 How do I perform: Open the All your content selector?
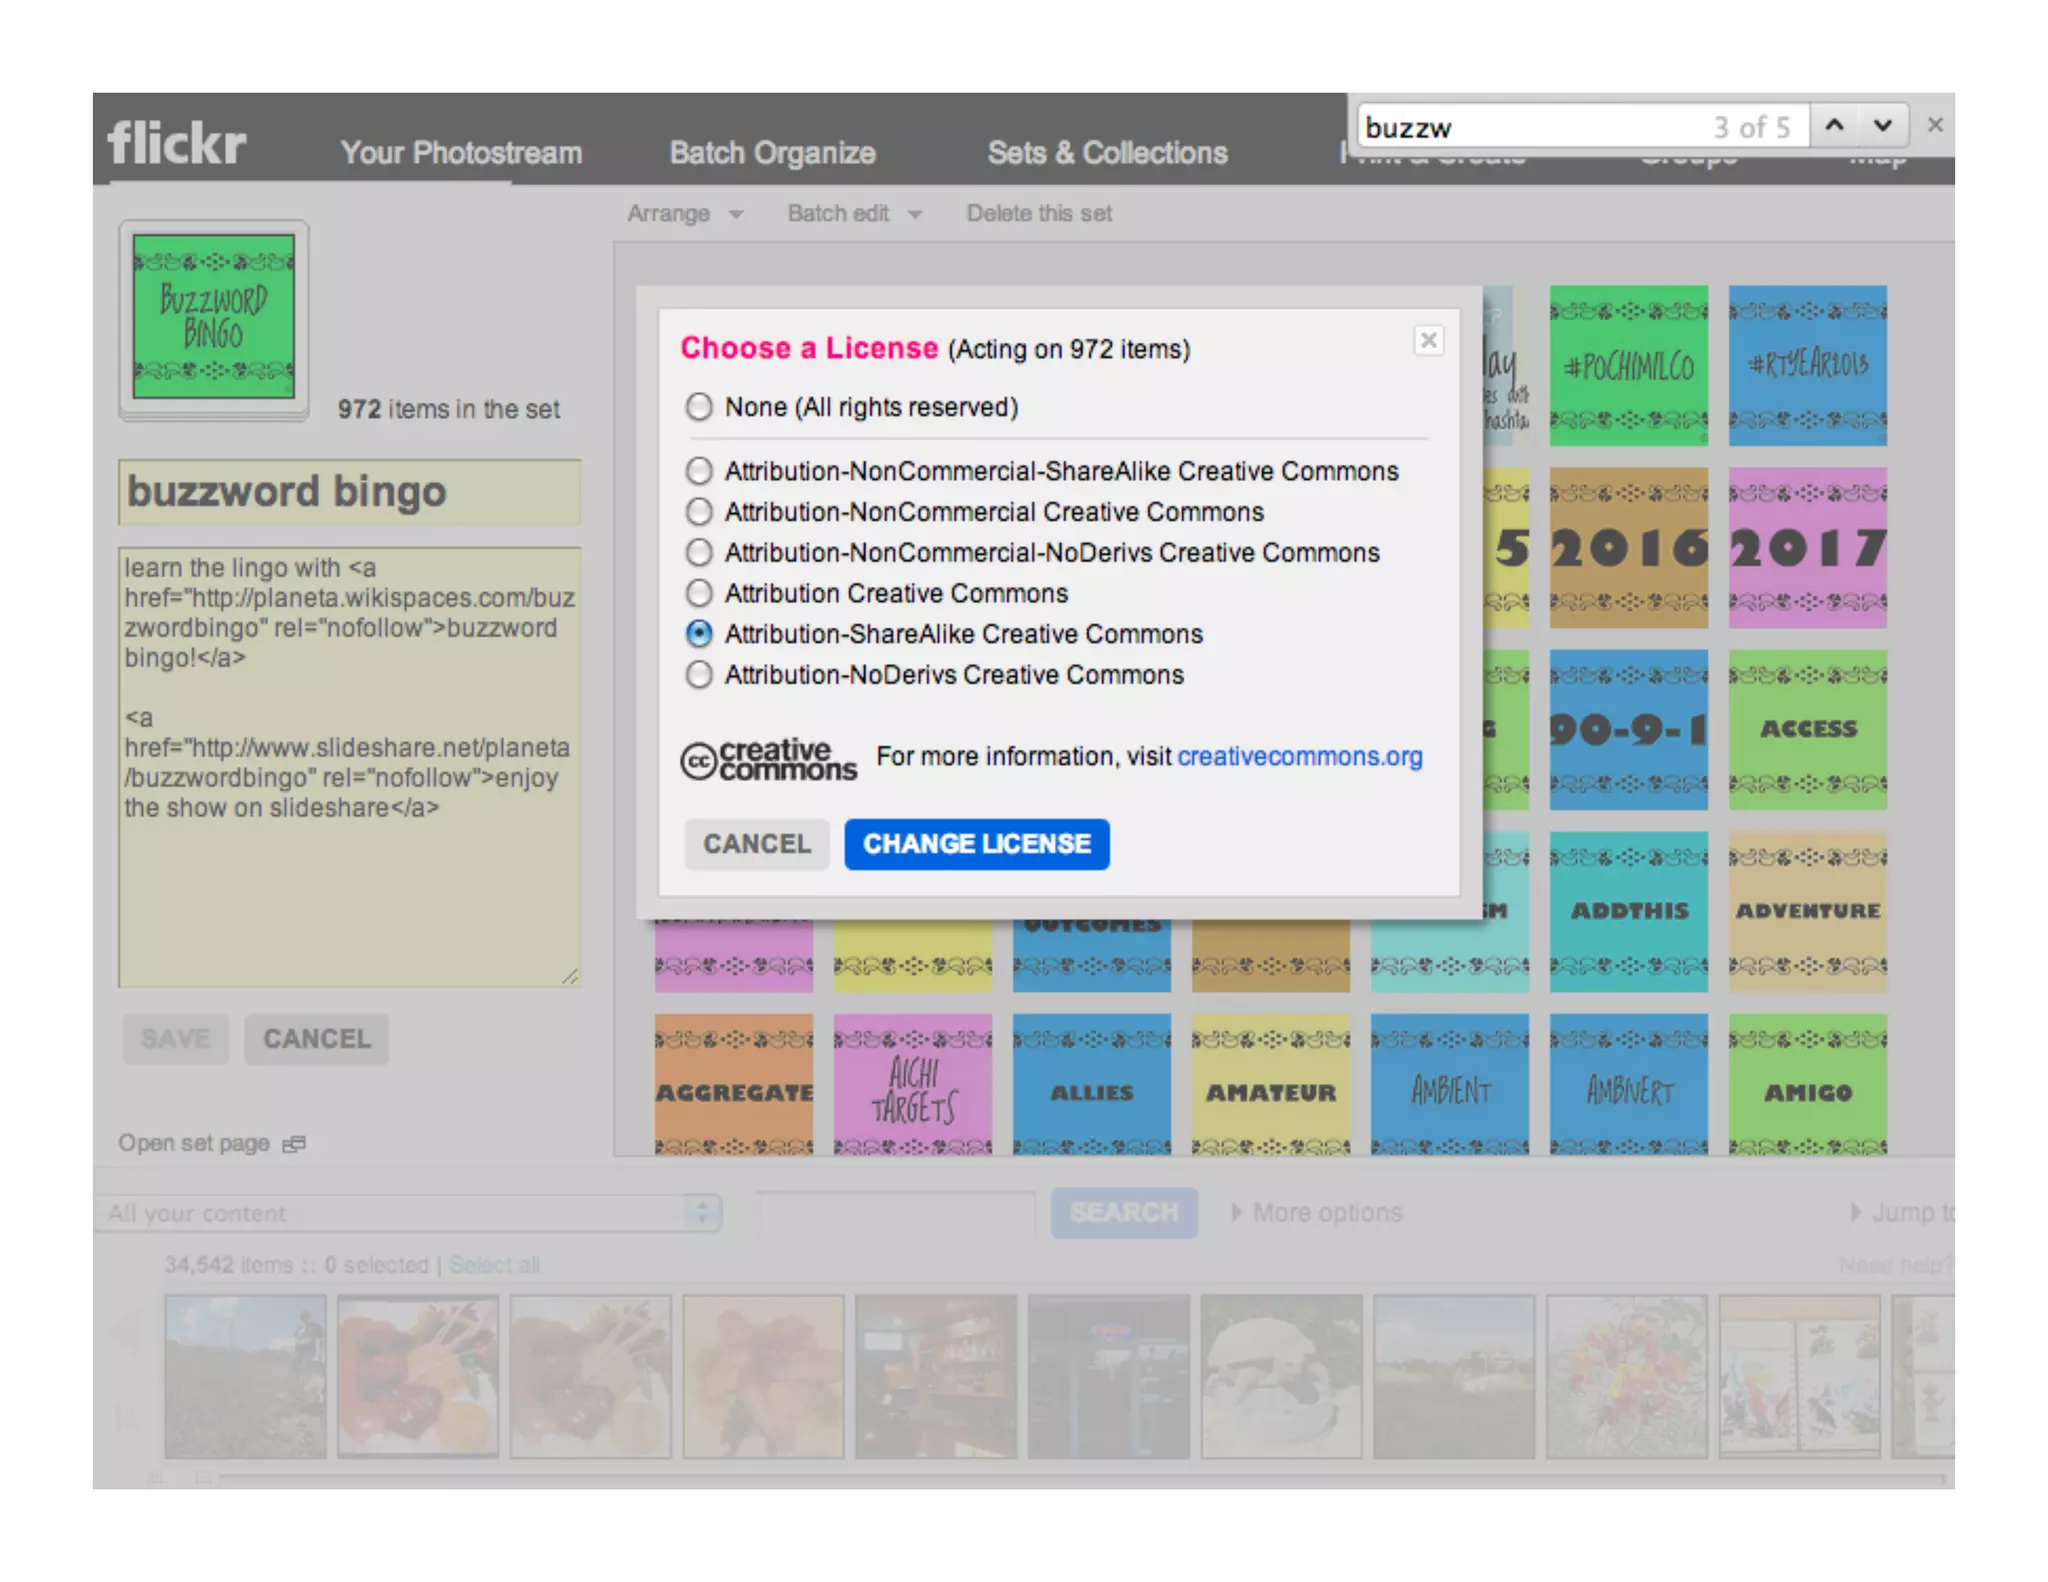point(407,1213)
